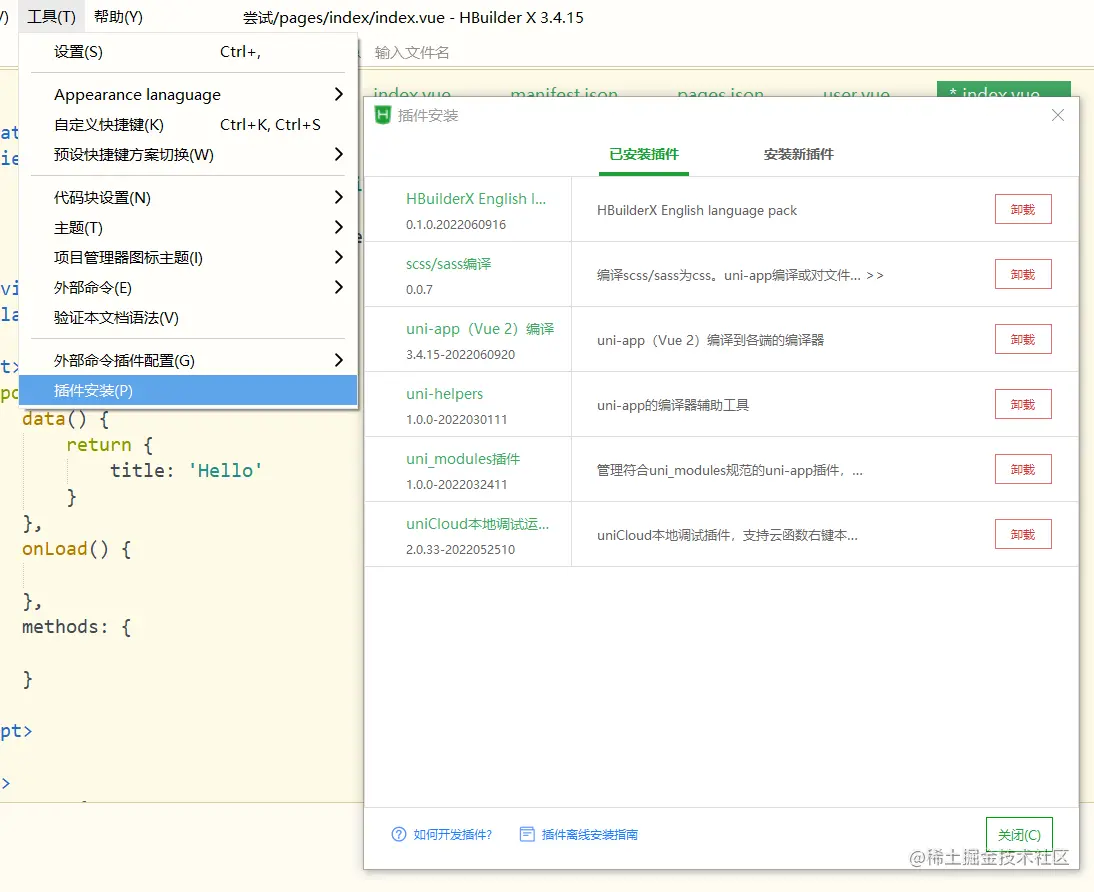
Task: Switch to 已安装插件 tab
Action: [643, 154]
